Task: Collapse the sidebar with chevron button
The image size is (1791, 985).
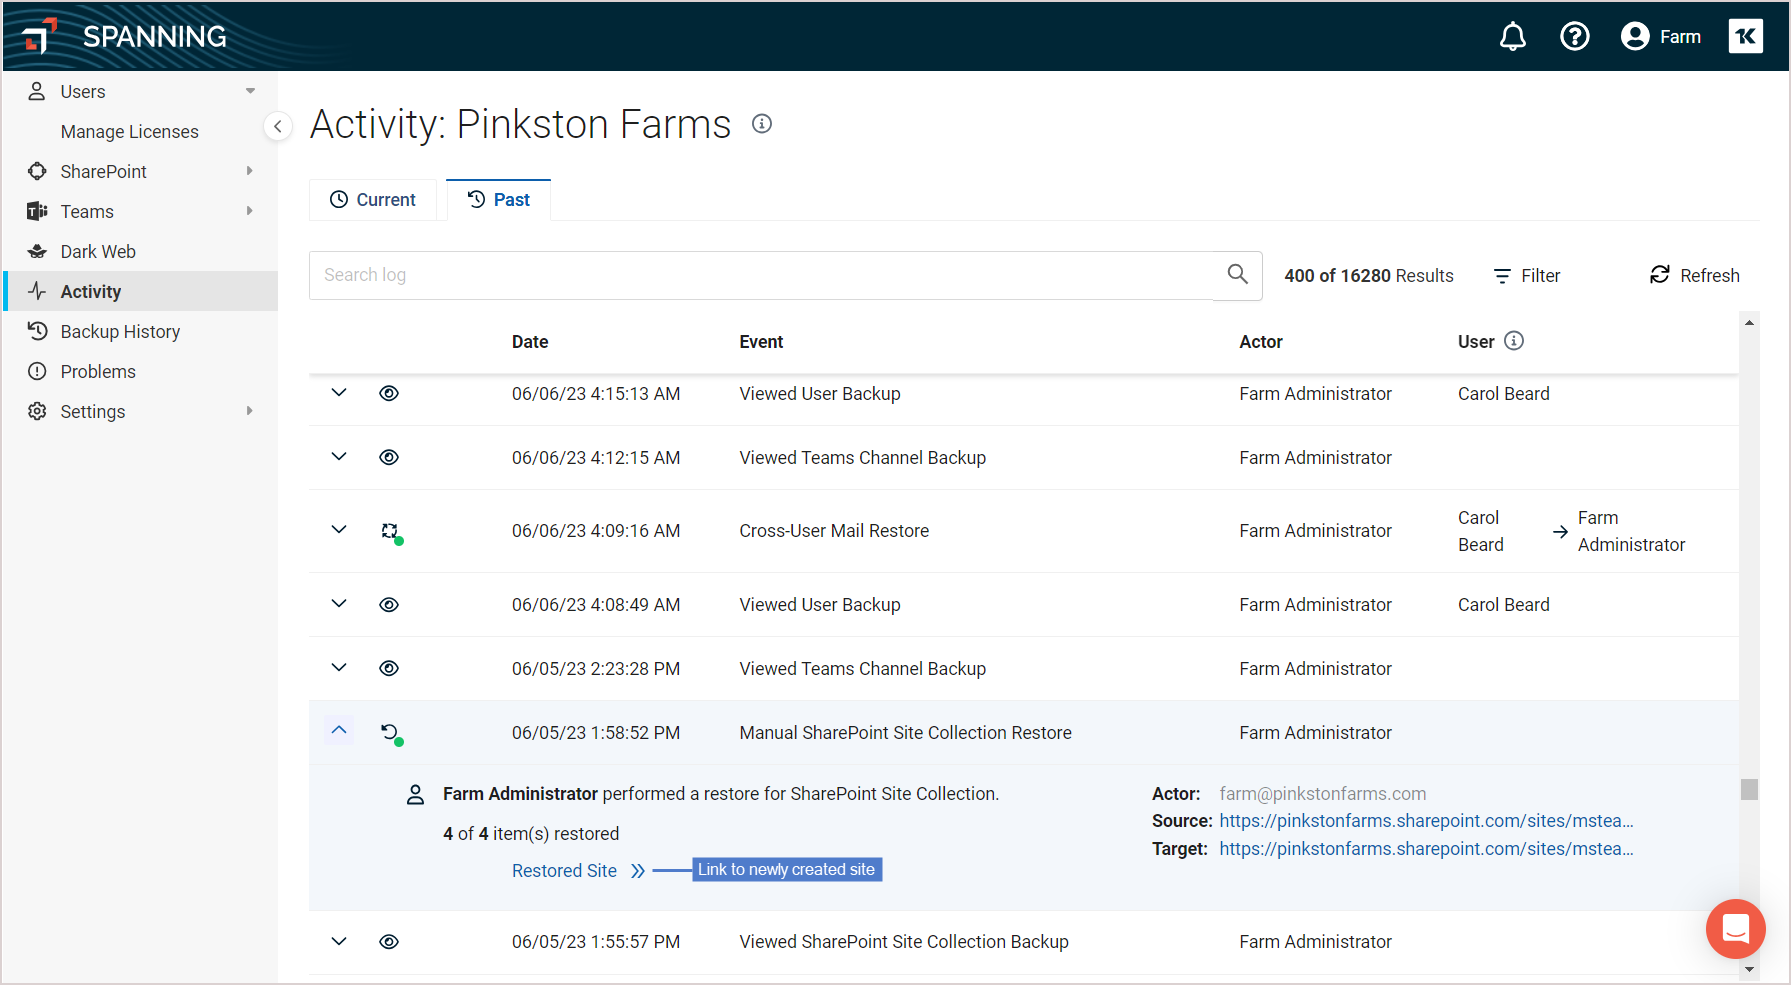Action: pyautogui.click(x=278, y=126)
